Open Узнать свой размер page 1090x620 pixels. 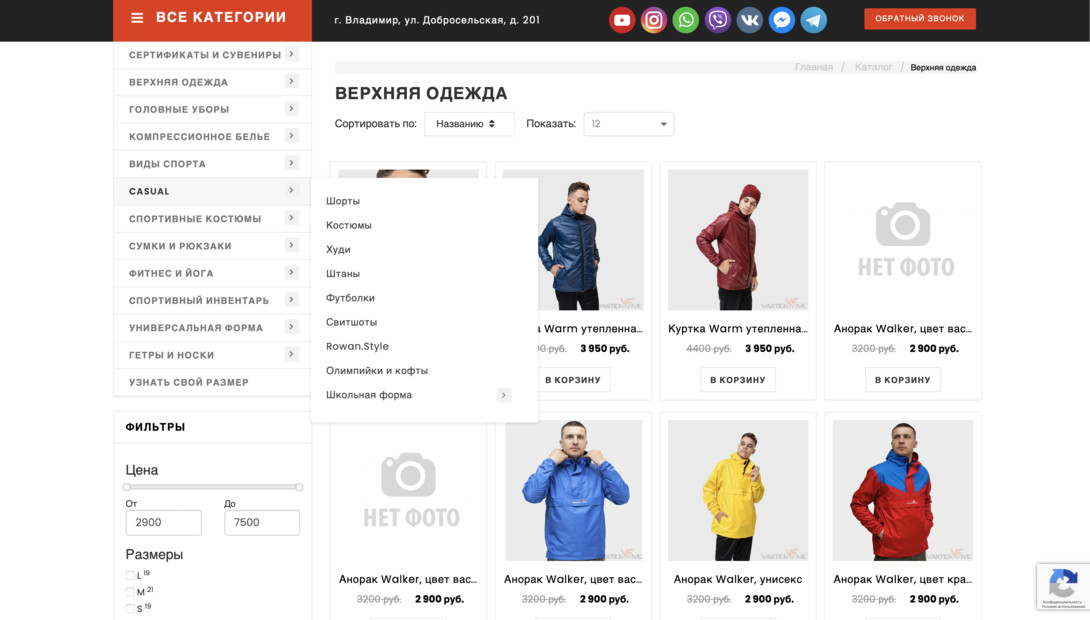[x=212, y=382]
